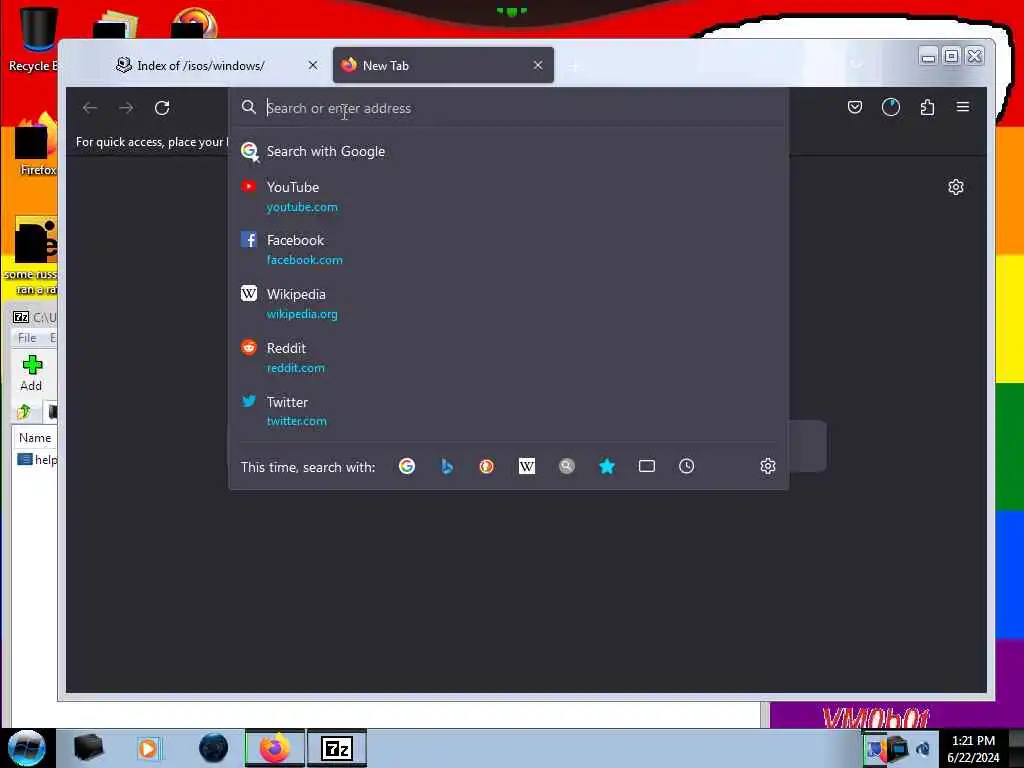The height and width of the screenshot is (768, 1024).
Task: Open the Windows Start button
Action: click(x=27, y=748)
